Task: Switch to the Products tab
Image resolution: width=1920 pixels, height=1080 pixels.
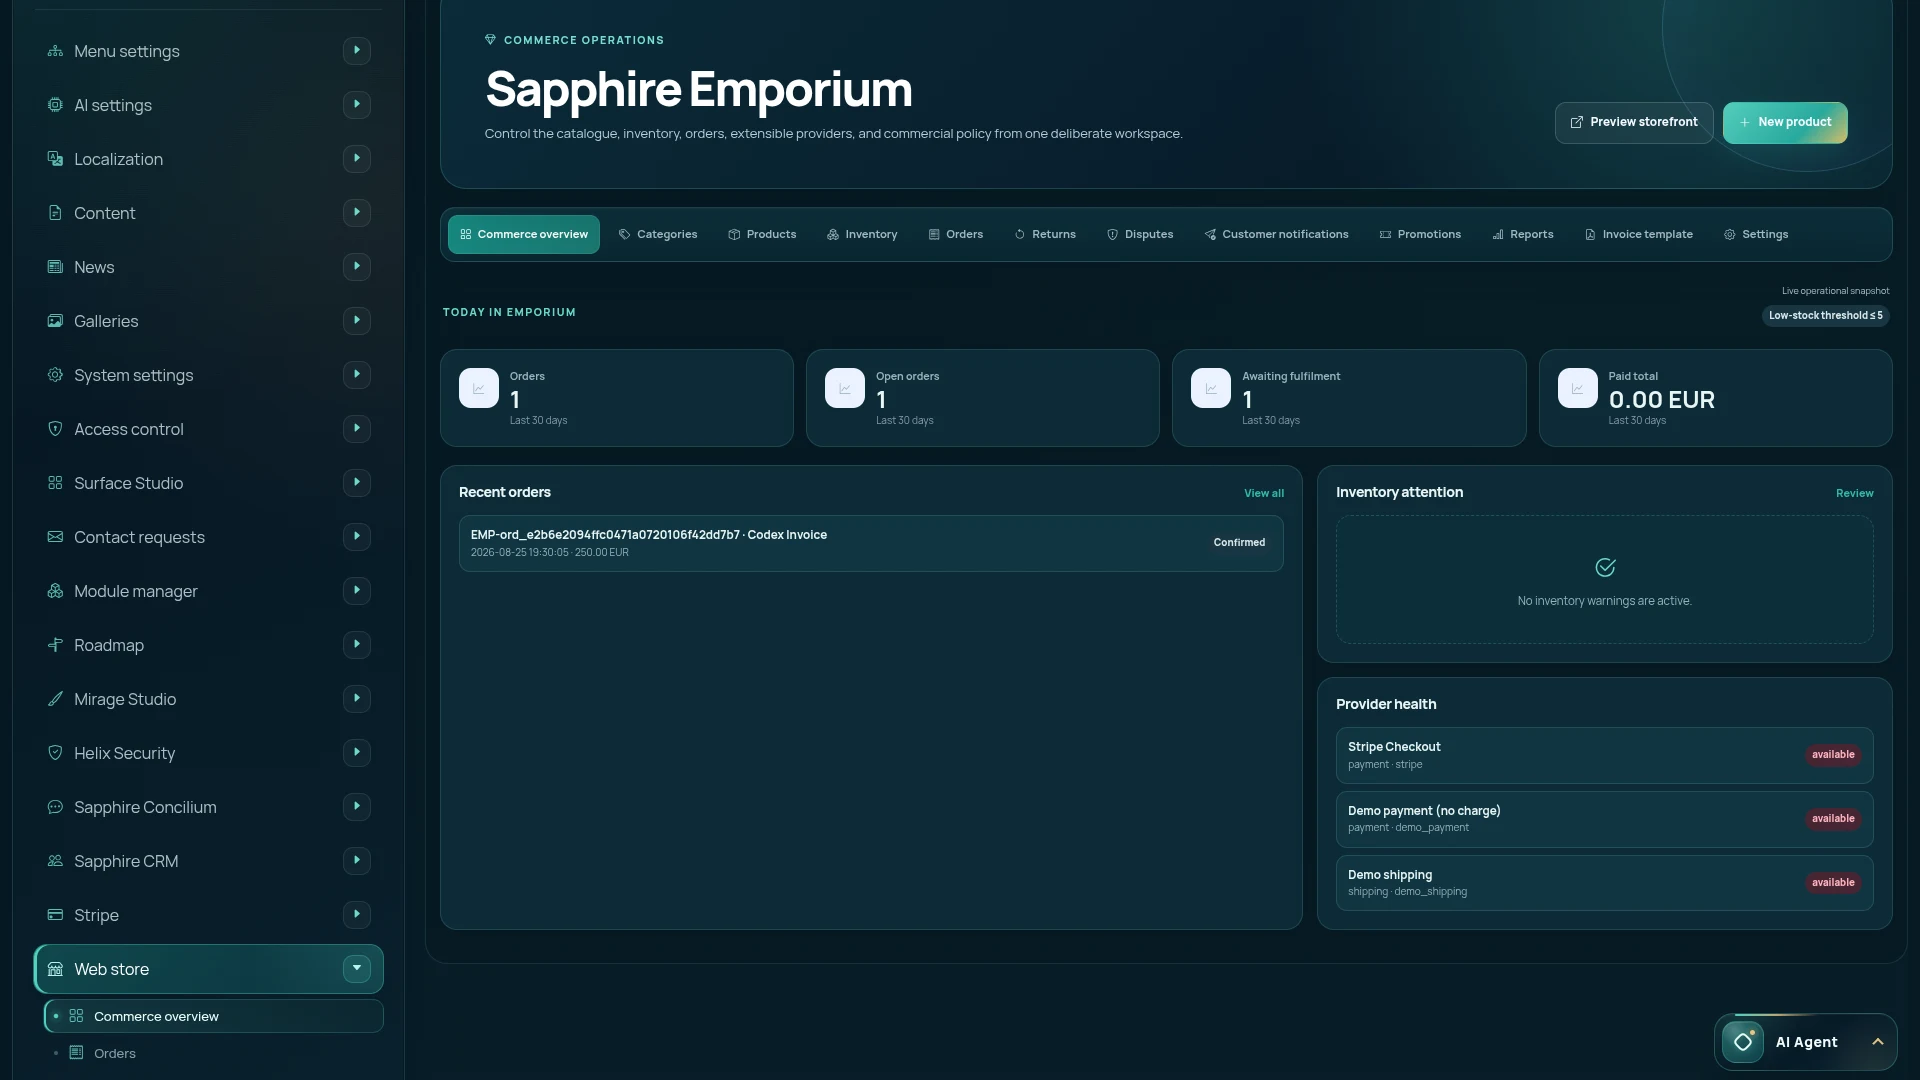Action: click(762, 234)
